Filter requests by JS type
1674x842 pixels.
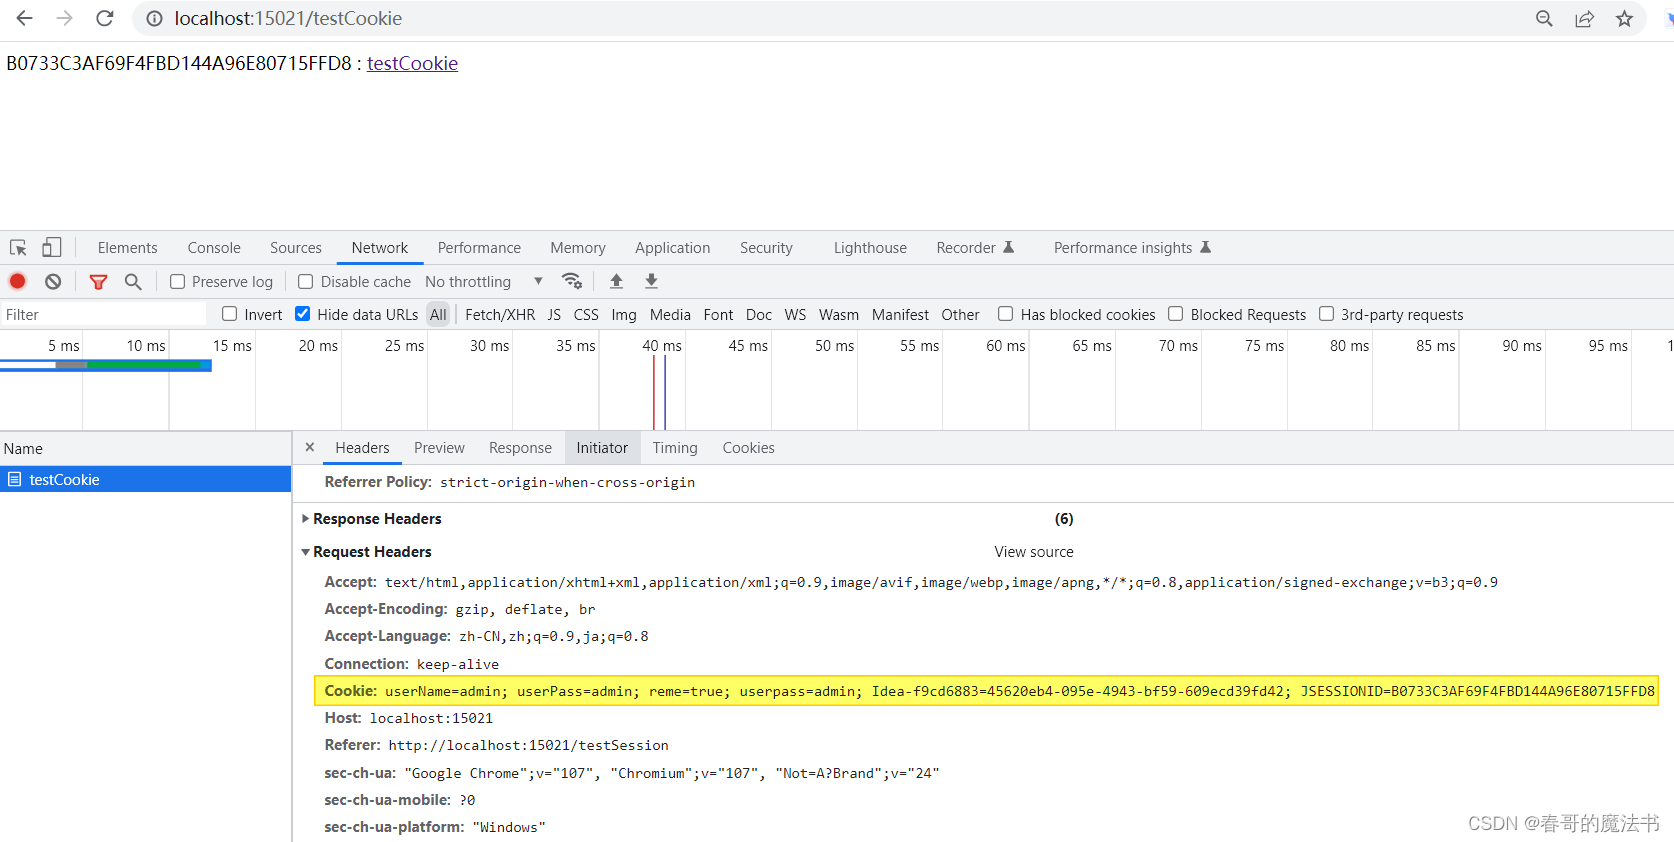554,315
